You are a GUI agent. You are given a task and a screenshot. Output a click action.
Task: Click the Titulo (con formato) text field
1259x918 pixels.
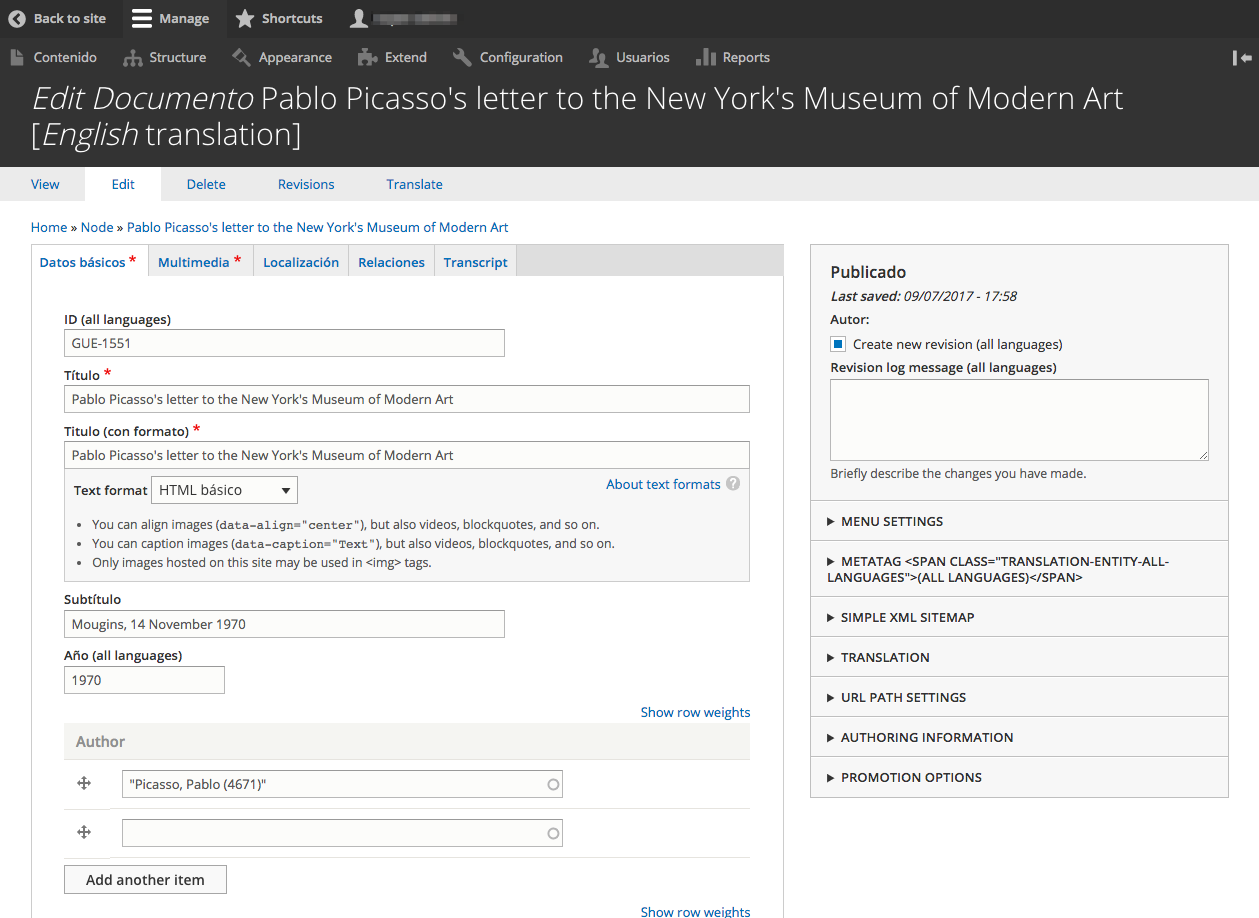point(407,455)
